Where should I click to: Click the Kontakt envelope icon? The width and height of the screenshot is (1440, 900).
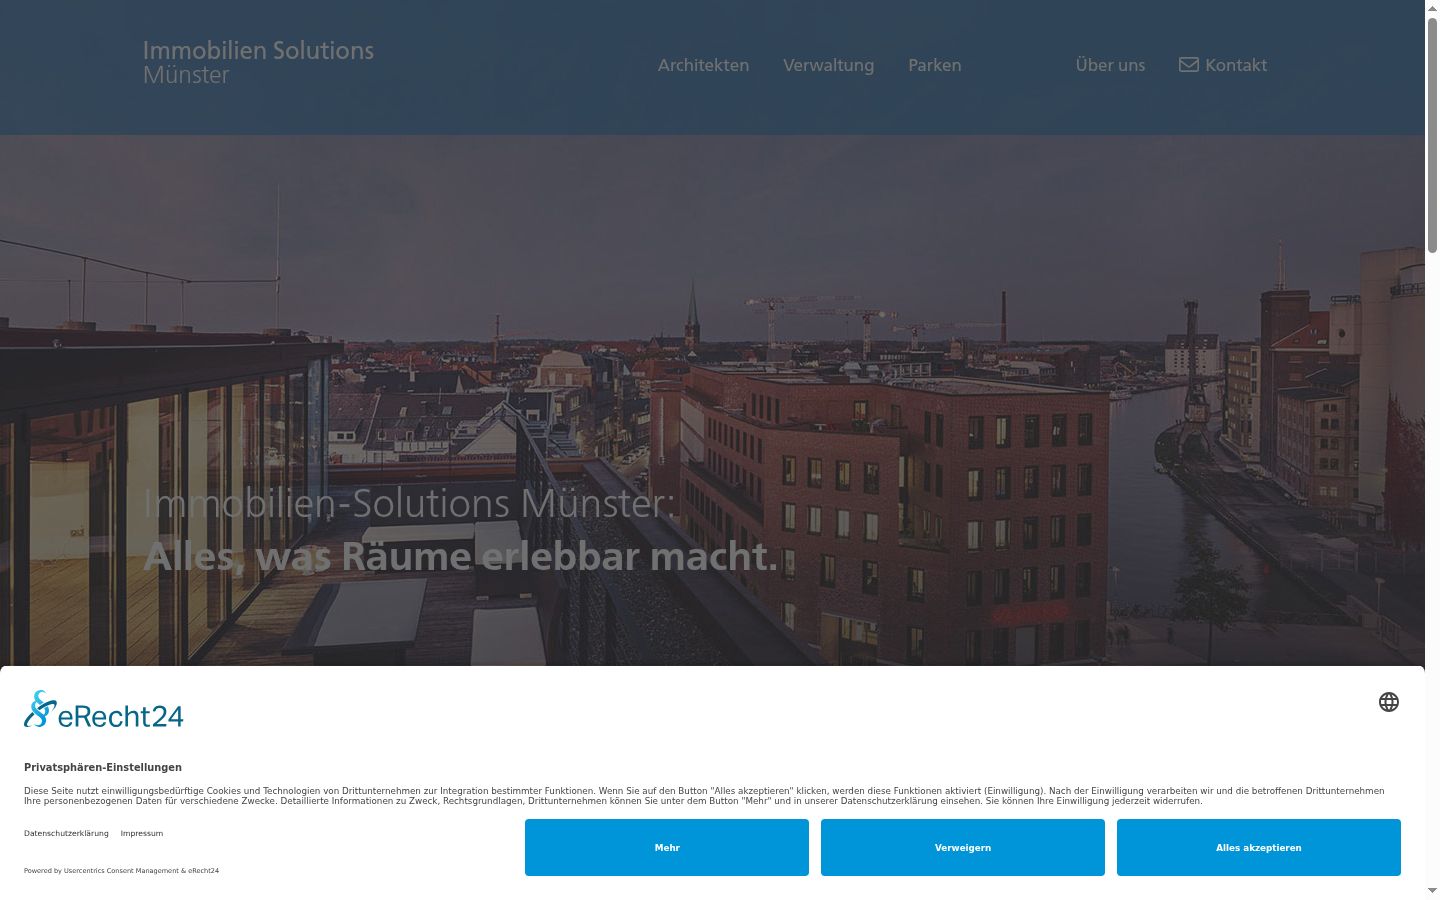[x=1188, y=65]
